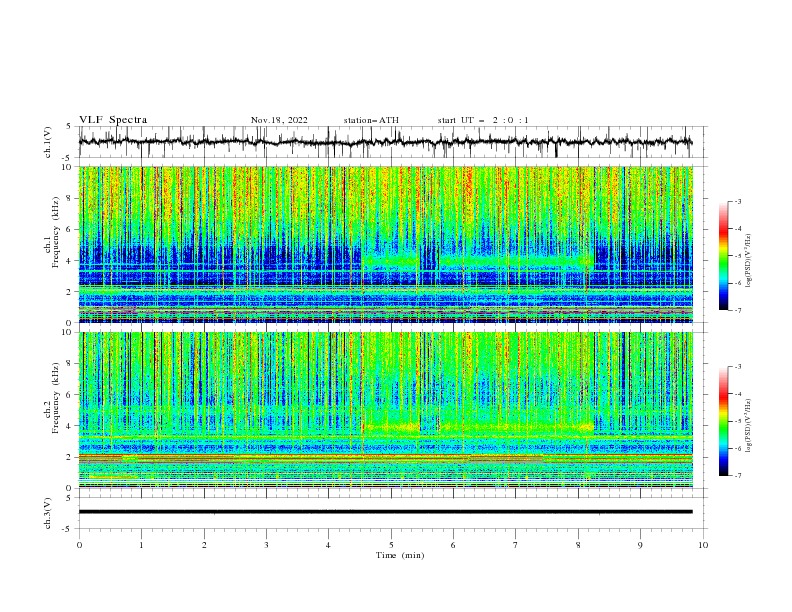Select the date text "Nov.18, 2022"
The width and height of the screenshot is (792, 612).
point(279,120)
